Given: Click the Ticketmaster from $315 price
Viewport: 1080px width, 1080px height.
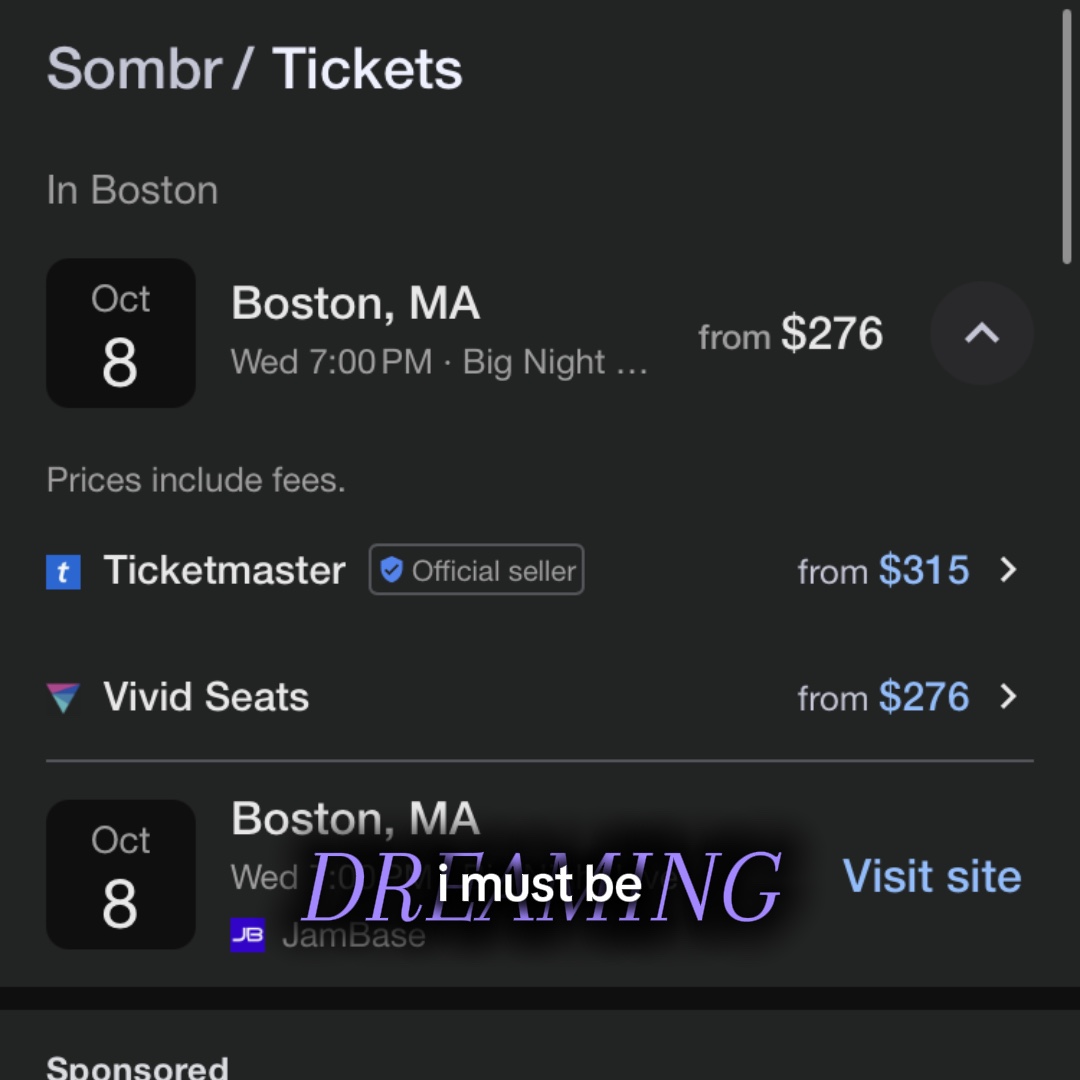Looking at the screenshot, I should 884,570.
